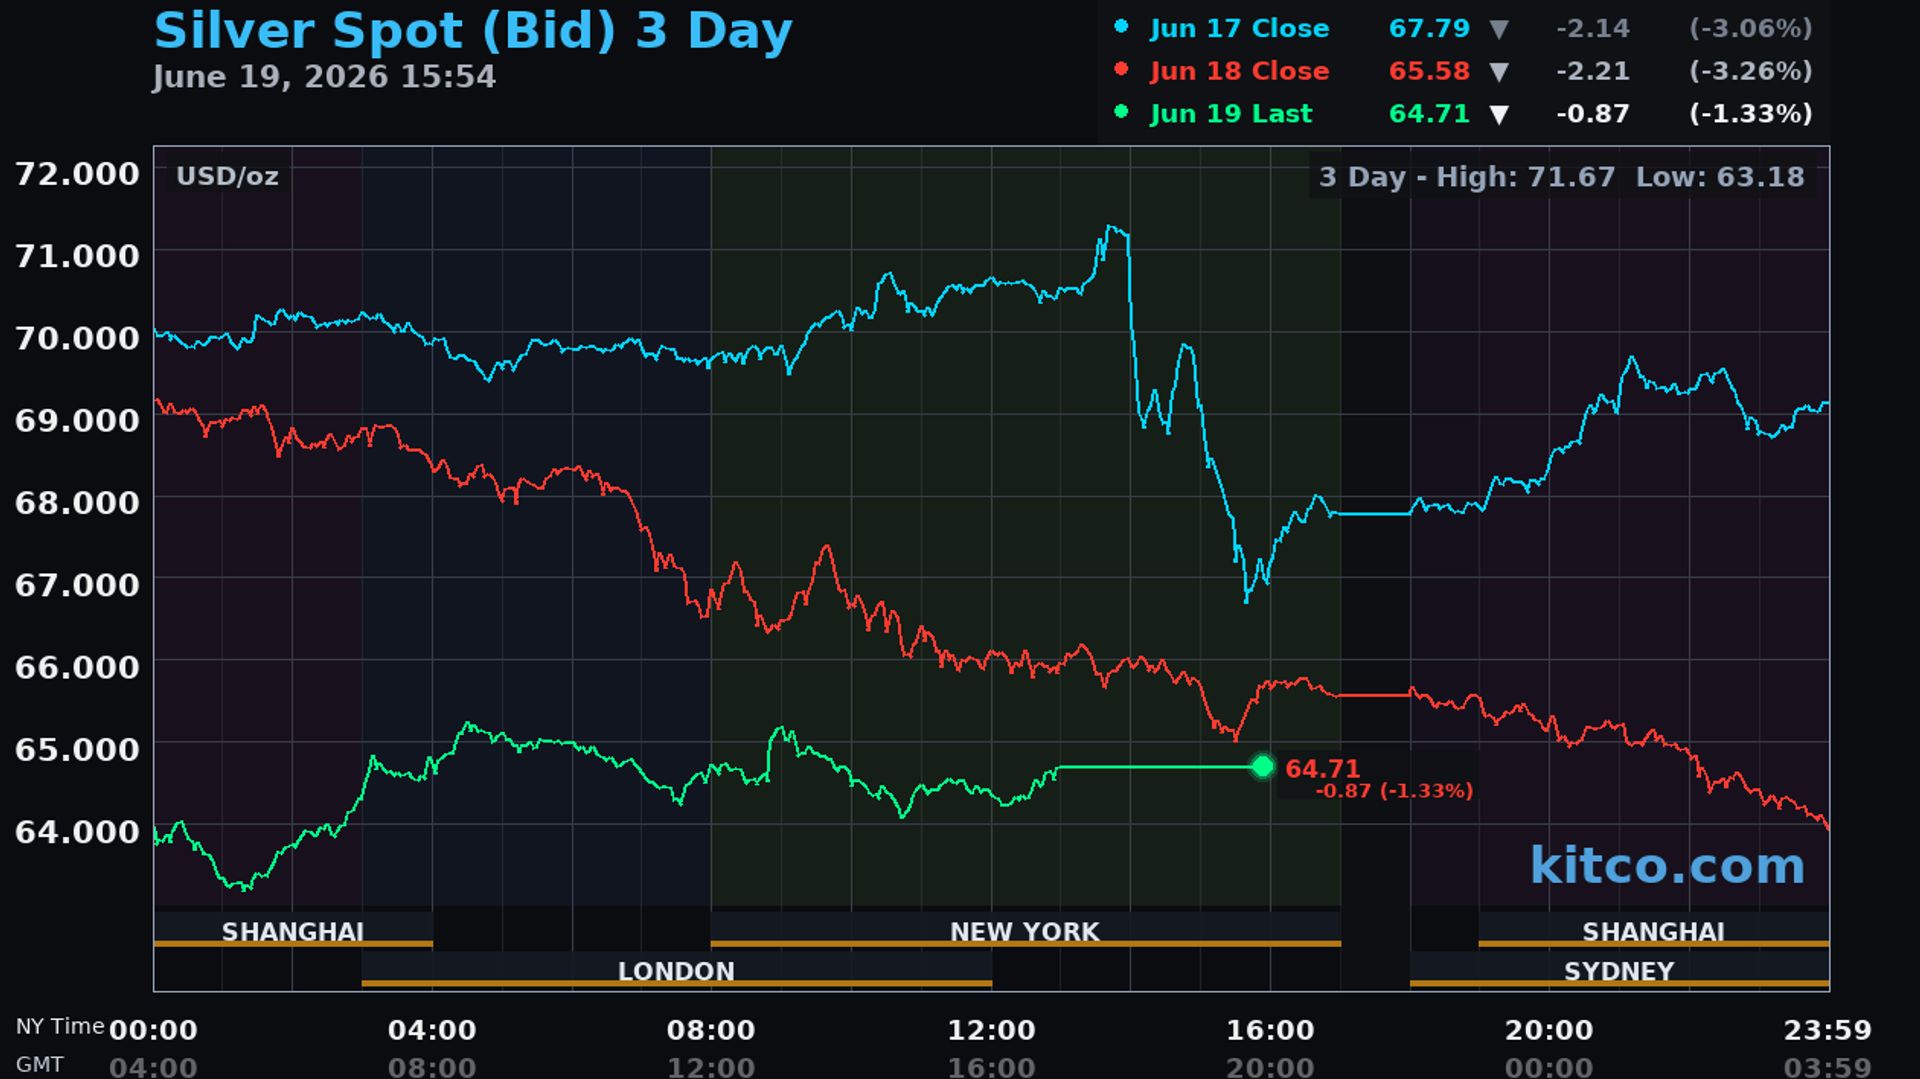Select the Jun 18 Close legend label
This screenshot has height=1079, width=1920.
[1239, 71]
